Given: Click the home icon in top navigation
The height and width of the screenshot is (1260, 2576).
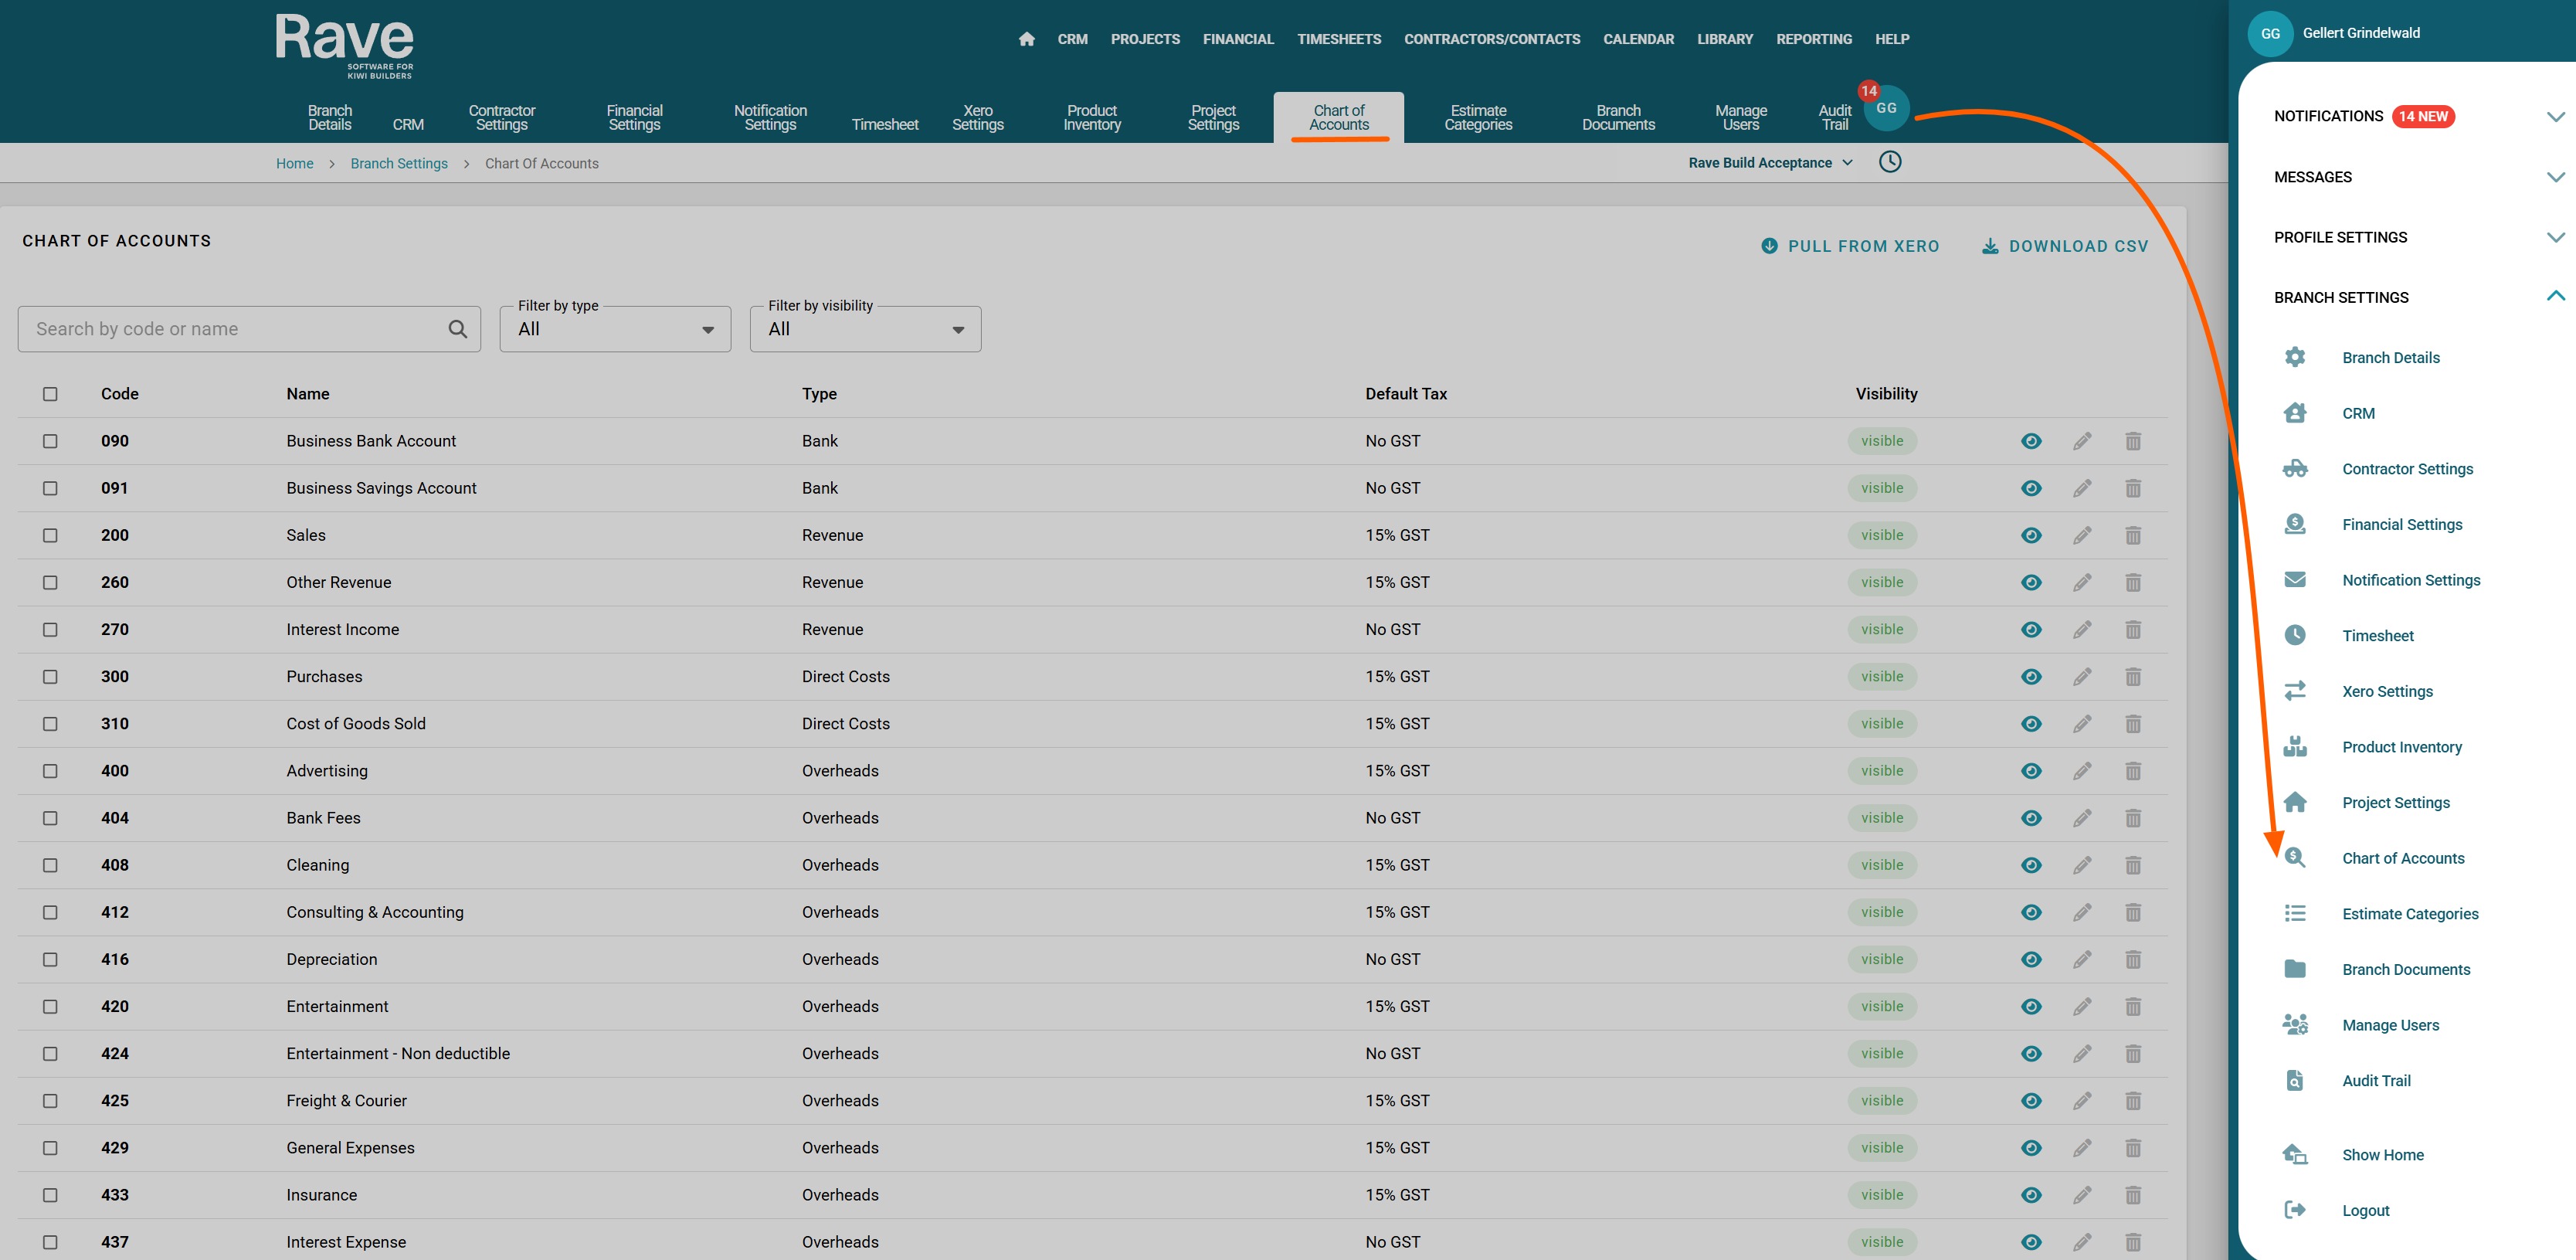Looking at the screenshot, I should tap(1026, 39).
